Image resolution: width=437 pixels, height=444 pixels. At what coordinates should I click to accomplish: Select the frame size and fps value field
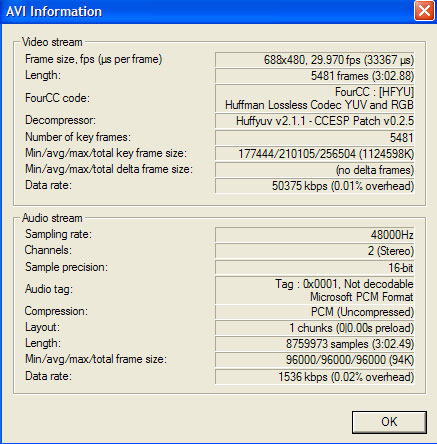(315, 60)
